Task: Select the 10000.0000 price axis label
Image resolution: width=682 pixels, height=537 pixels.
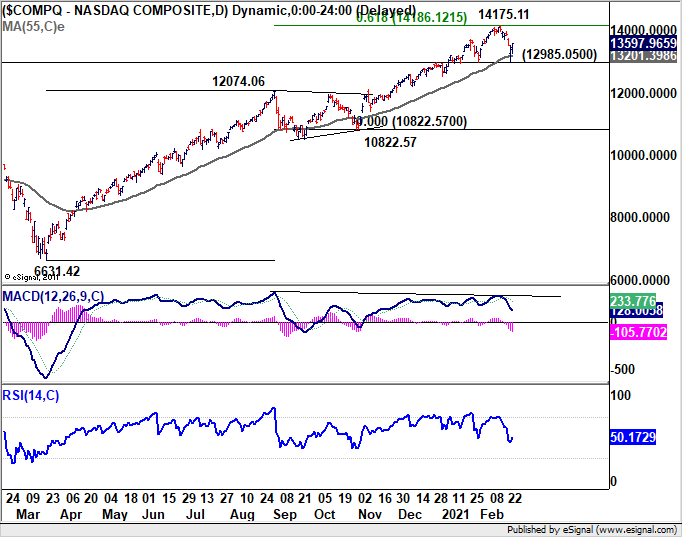Action: [x=643, y=155]
